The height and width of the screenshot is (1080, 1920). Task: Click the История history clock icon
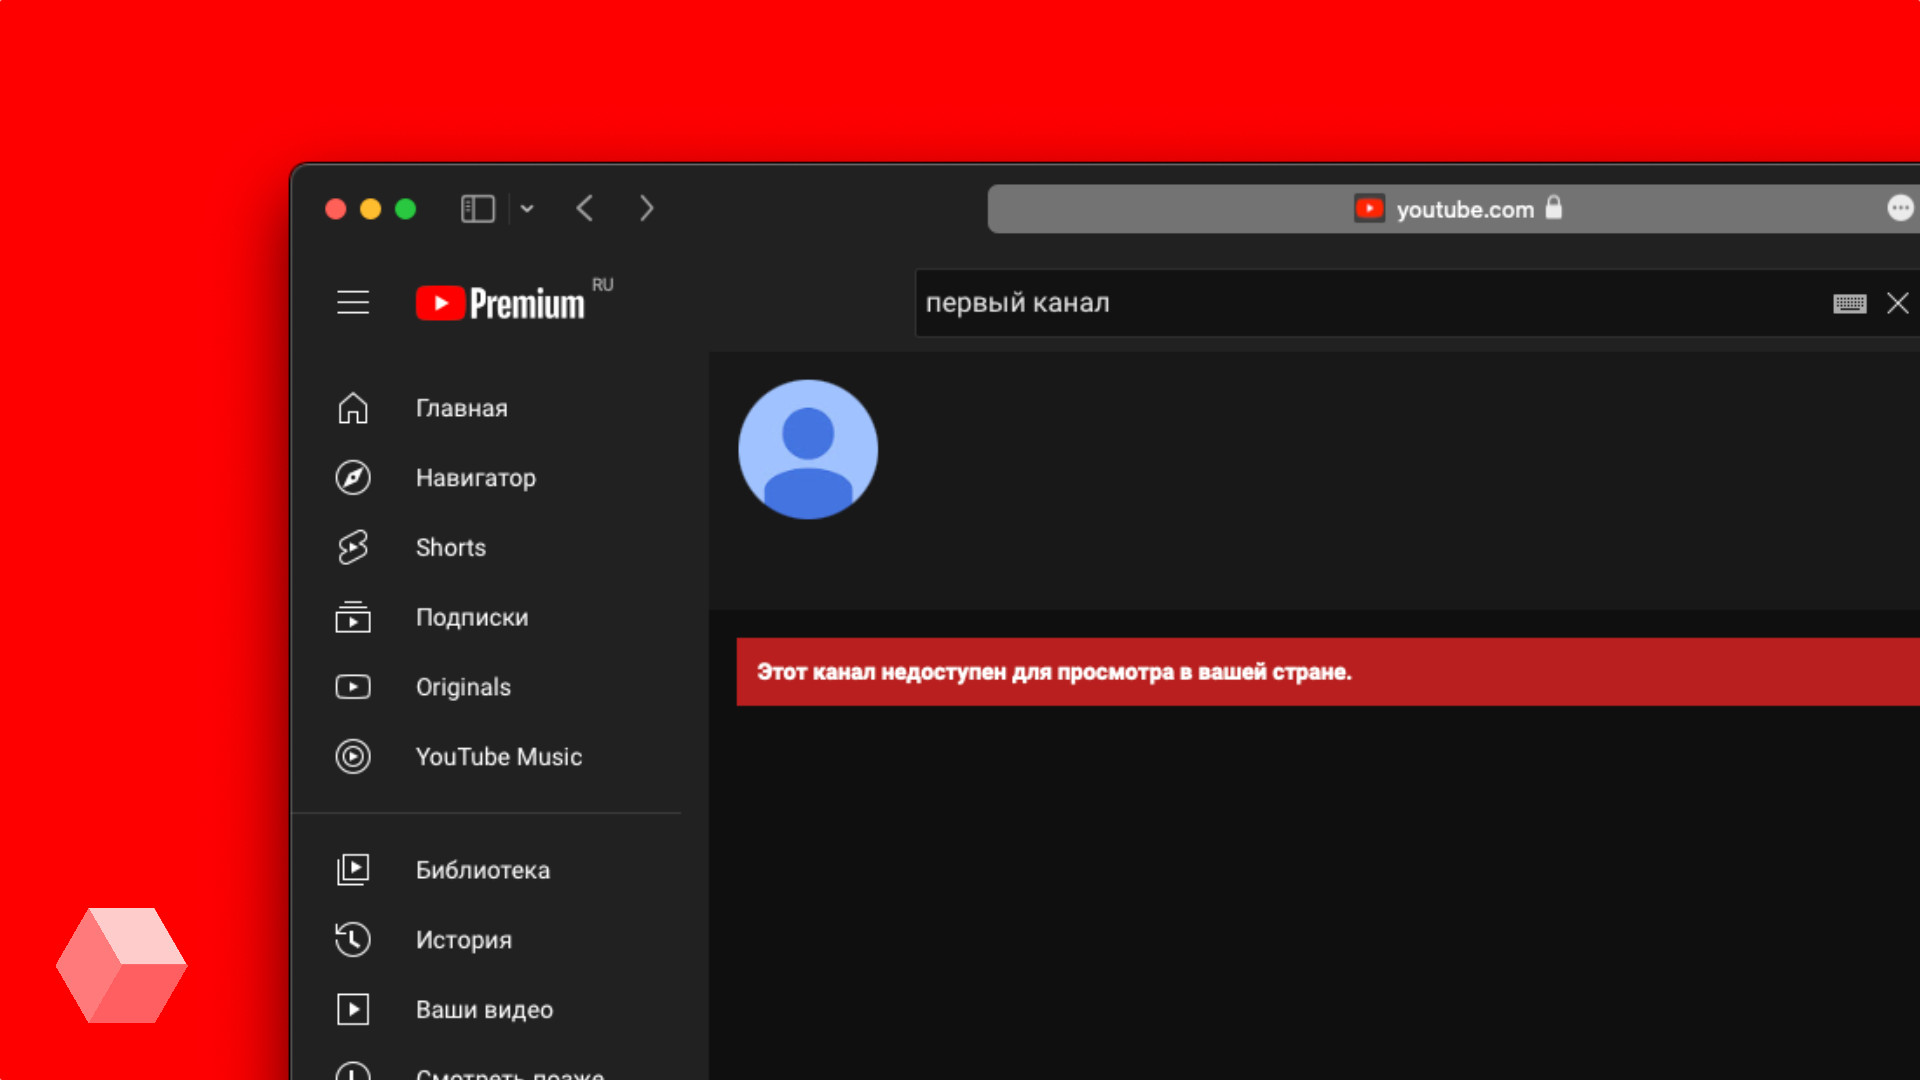353,939
